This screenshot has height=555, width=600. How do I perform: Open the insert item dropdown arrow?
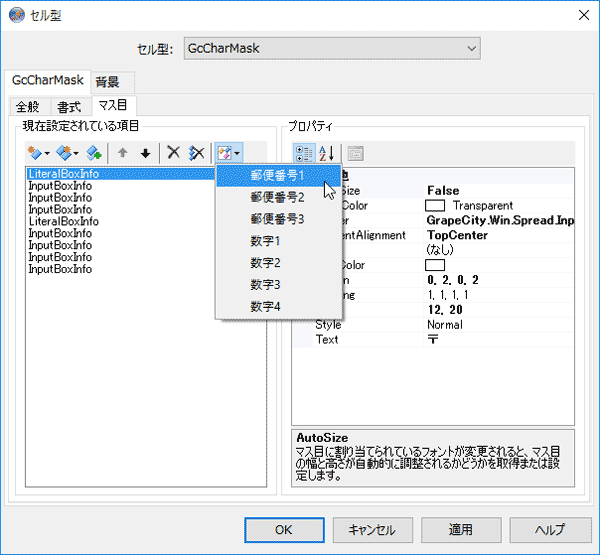[x=76, y=153]
